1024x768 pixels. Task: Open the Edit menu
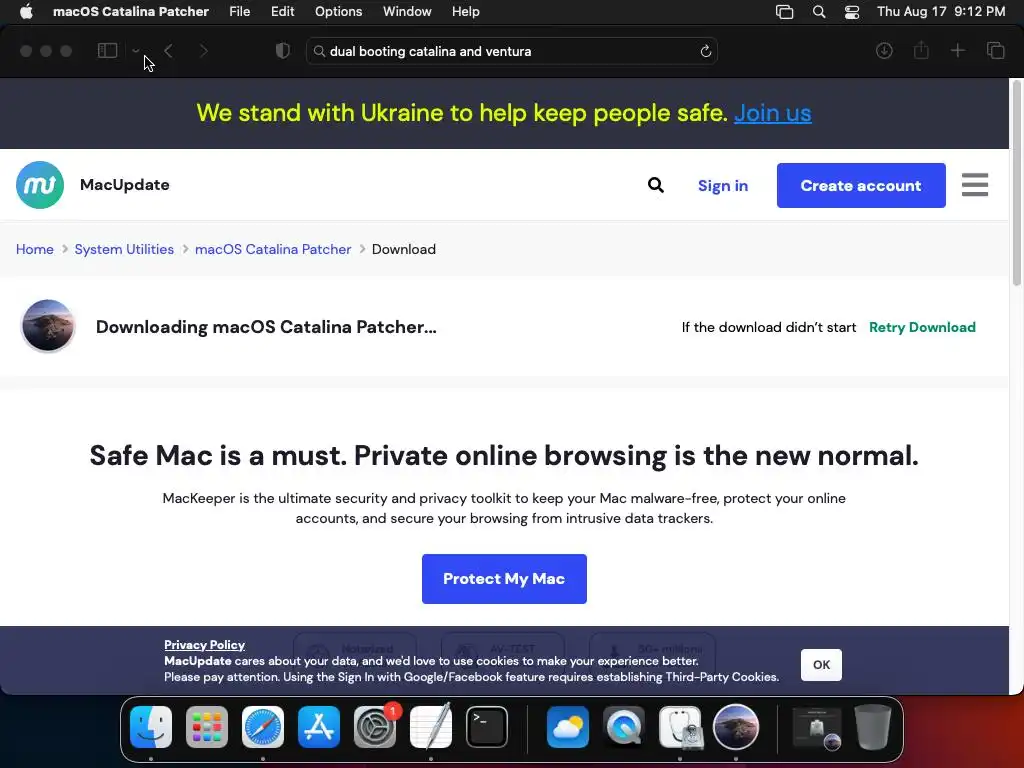pos(282,12)
